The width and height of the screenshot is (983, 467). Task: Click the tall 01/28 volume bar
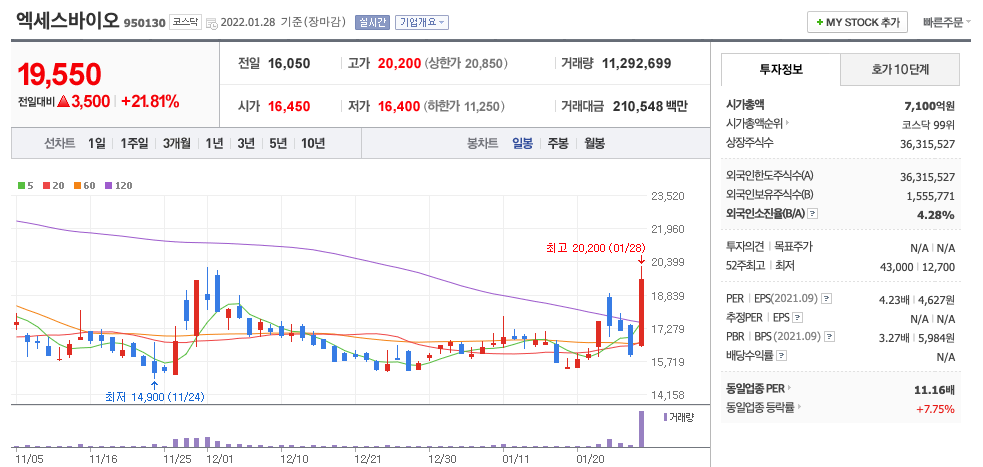[x=641, y=429]
